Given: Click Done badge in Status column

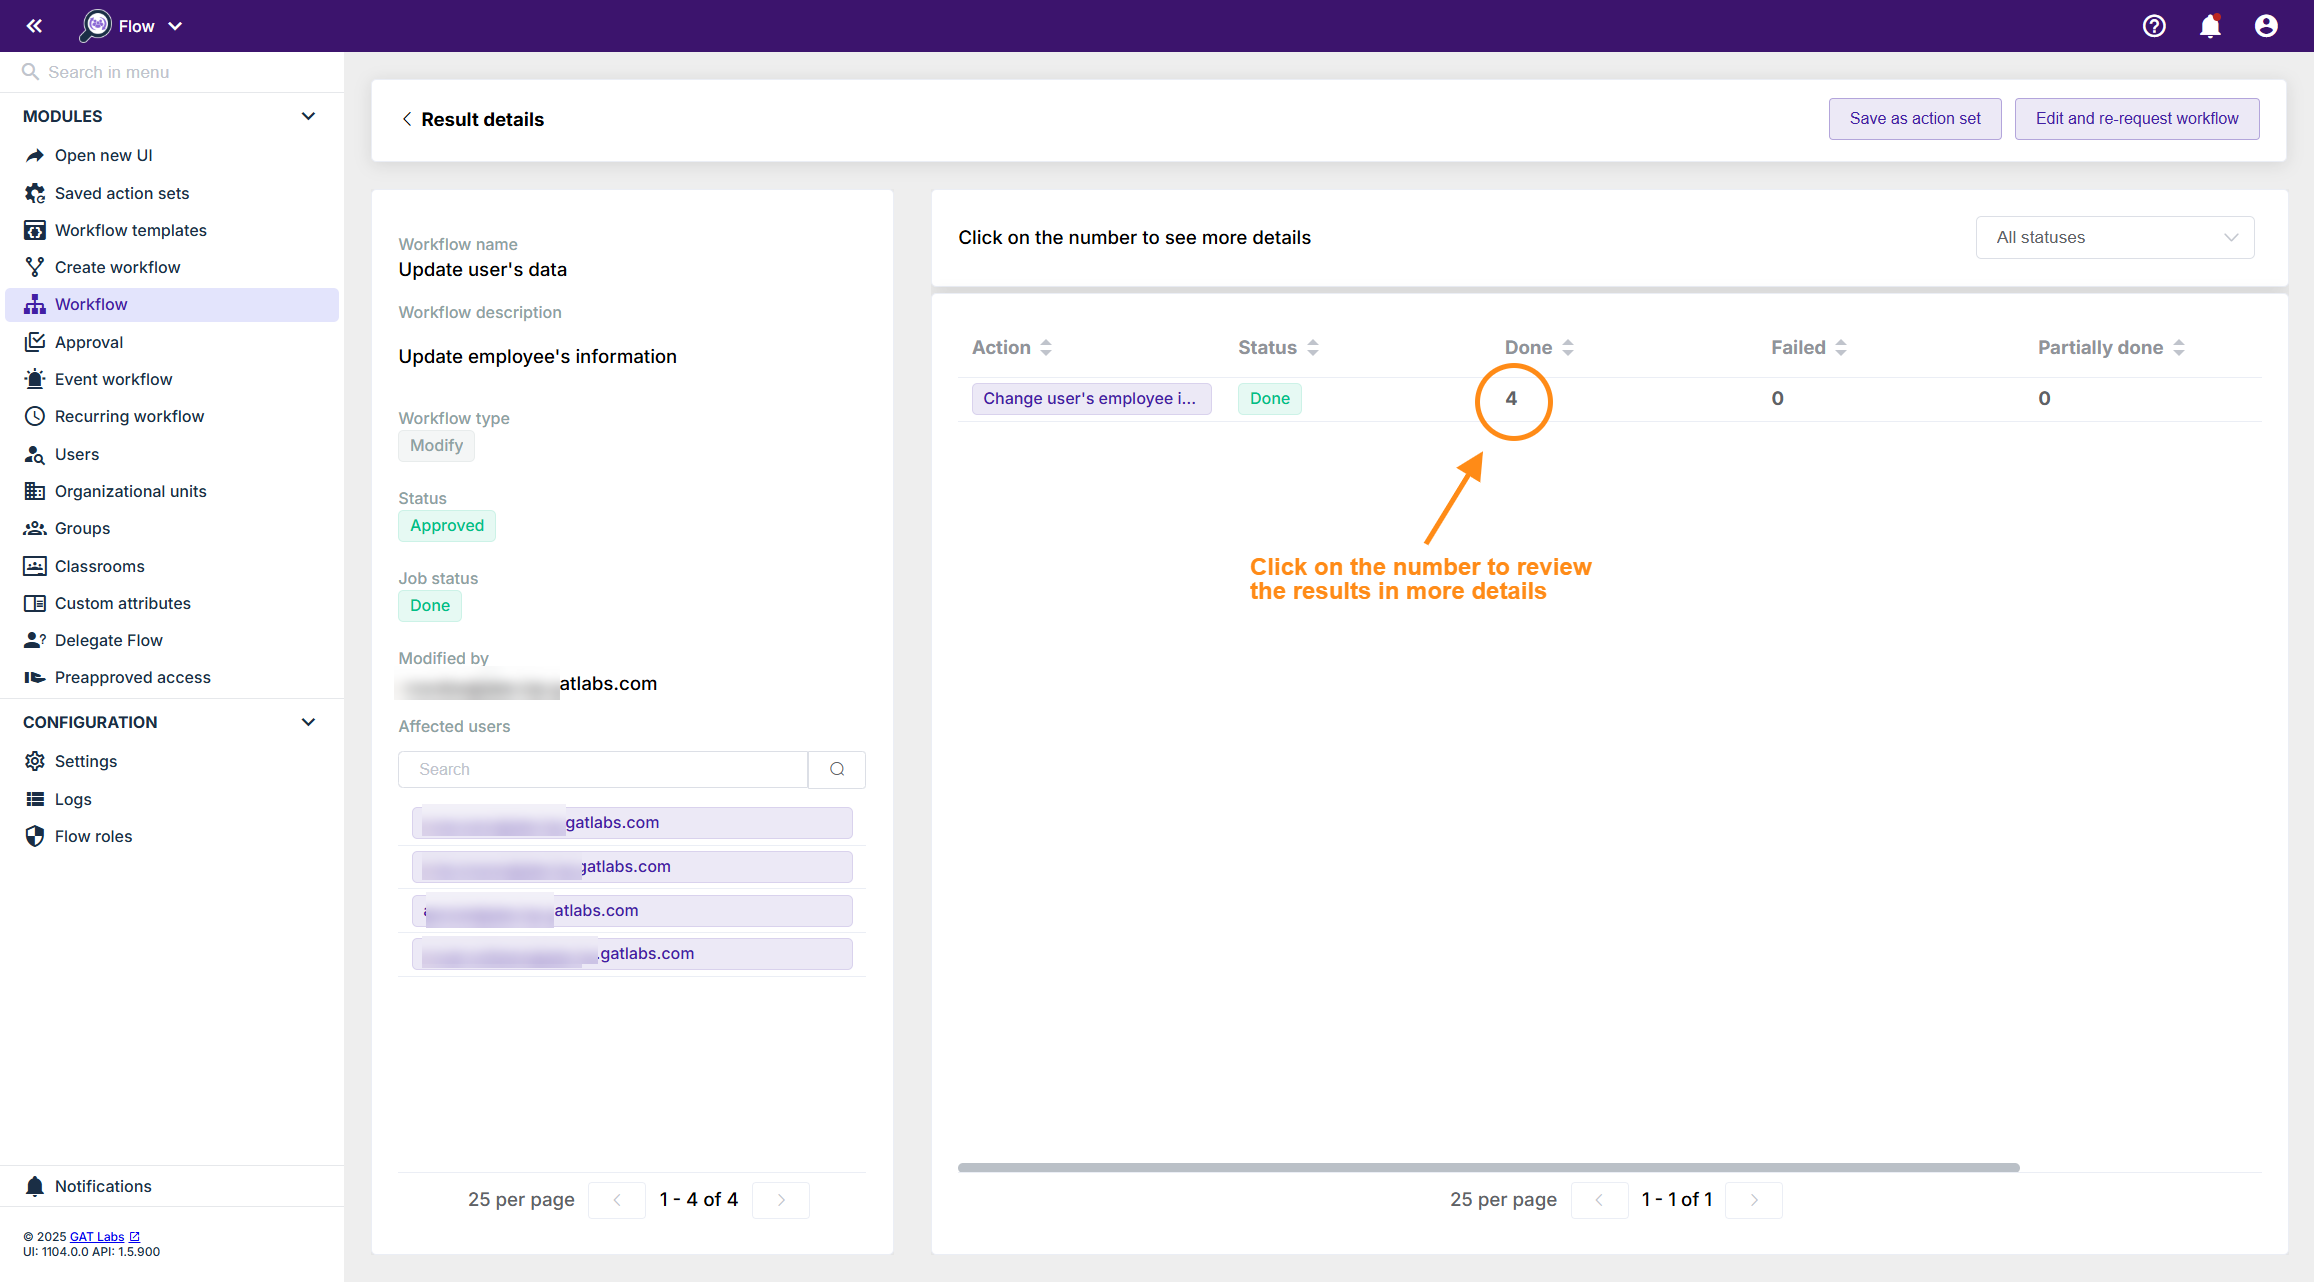Looking at the screenshot, I should (1270, 398).
